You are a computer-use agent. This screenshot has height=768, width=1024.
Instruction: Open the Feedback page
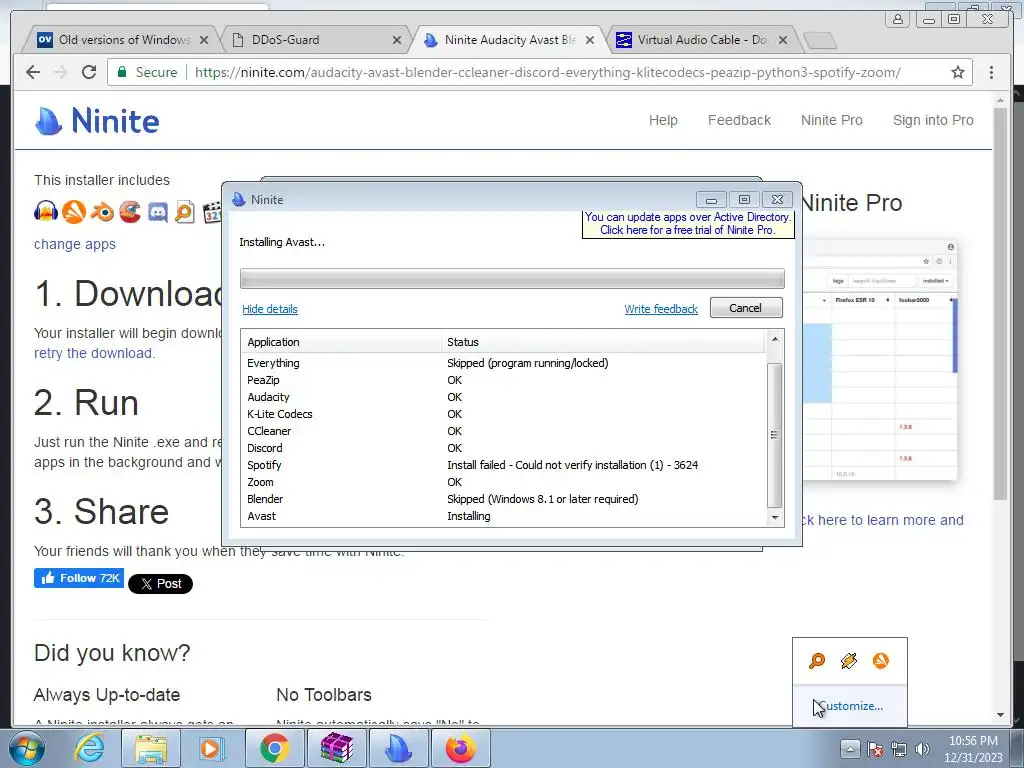tap(739, 120)
